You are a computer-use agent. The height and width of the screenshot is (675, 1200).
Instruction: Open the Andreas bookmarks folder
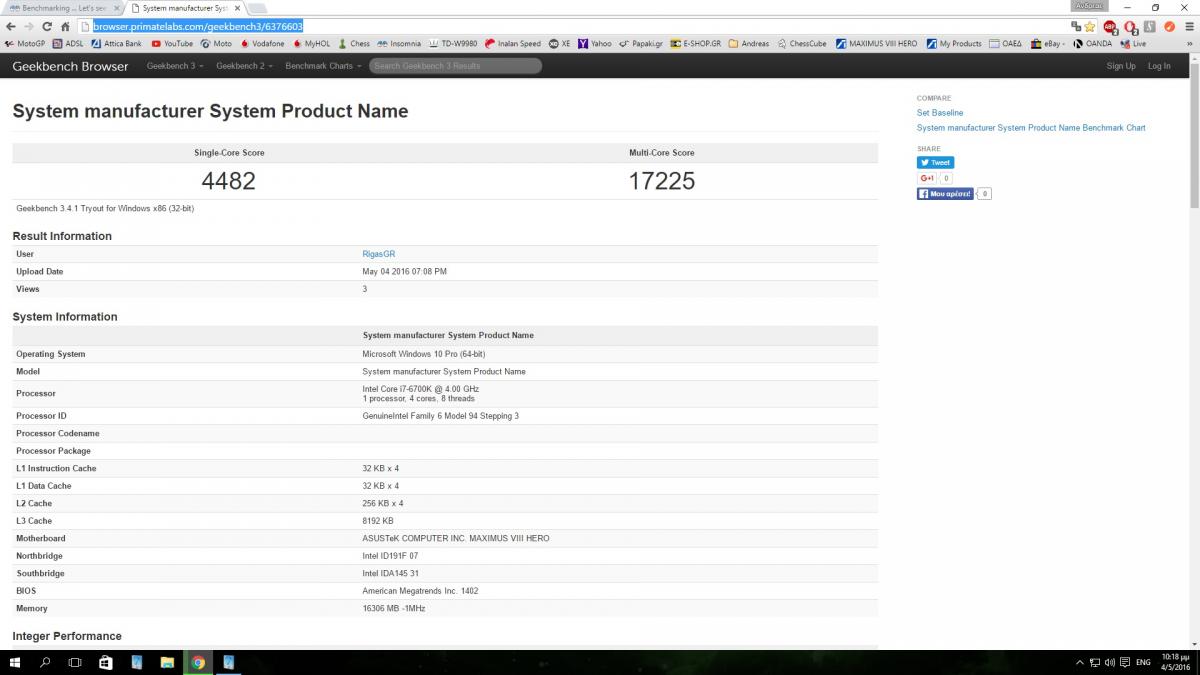[748, 44]
